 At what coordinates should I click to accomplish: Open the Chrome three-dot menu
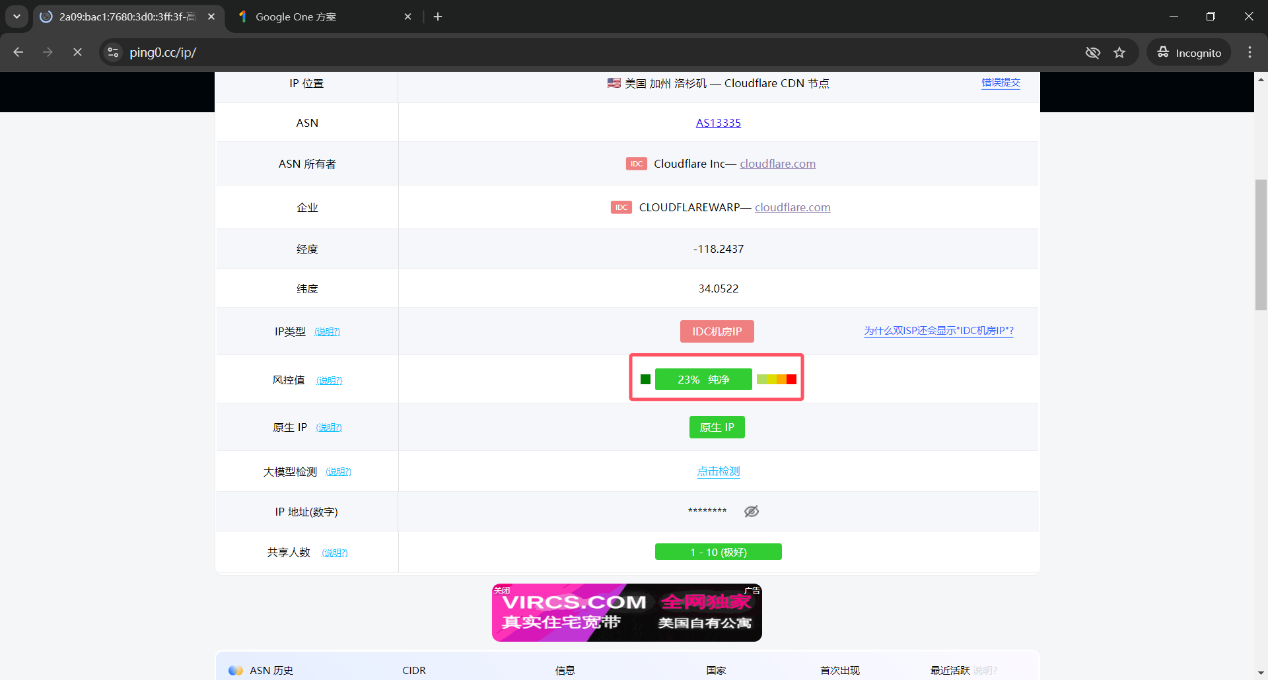pos(1249,52)
